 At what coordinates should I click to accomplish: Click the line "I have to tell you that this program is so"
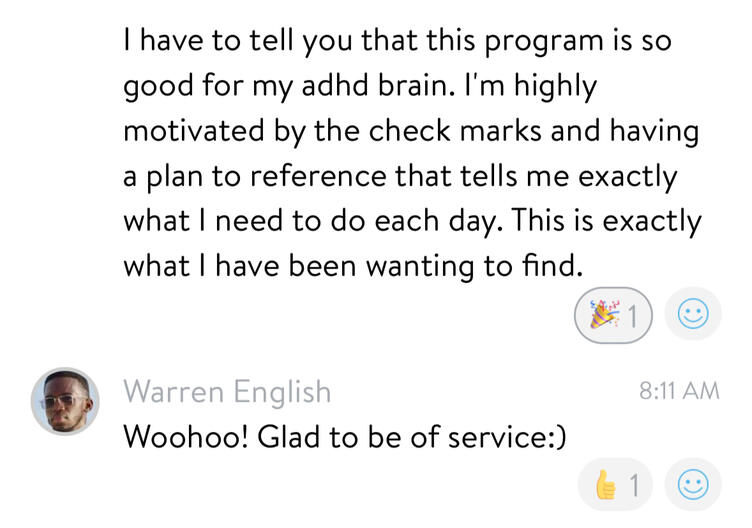click(397, 41)
